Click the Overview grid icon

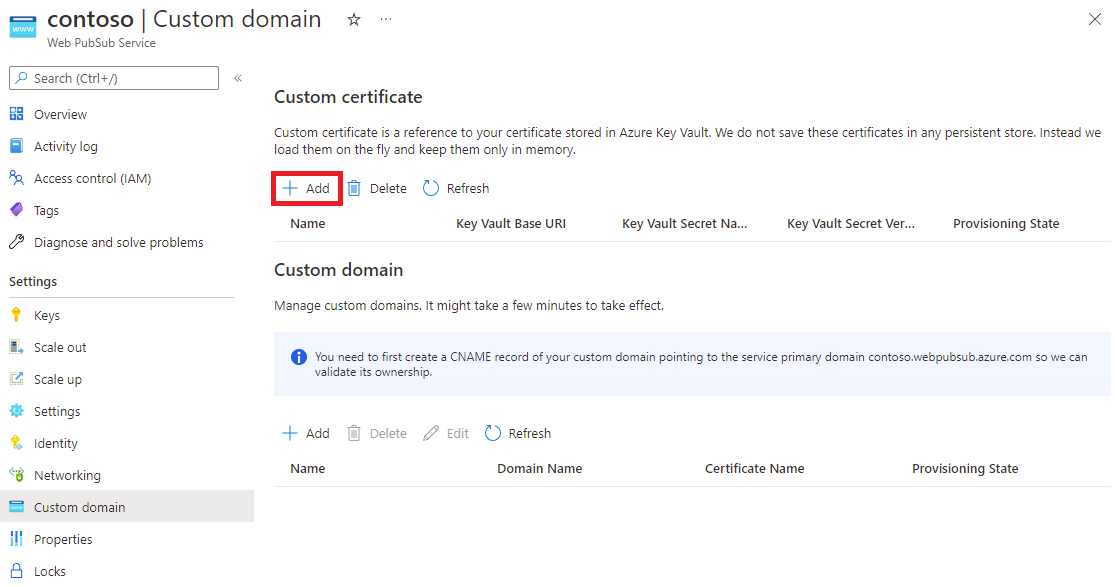[x=16, y=114]
